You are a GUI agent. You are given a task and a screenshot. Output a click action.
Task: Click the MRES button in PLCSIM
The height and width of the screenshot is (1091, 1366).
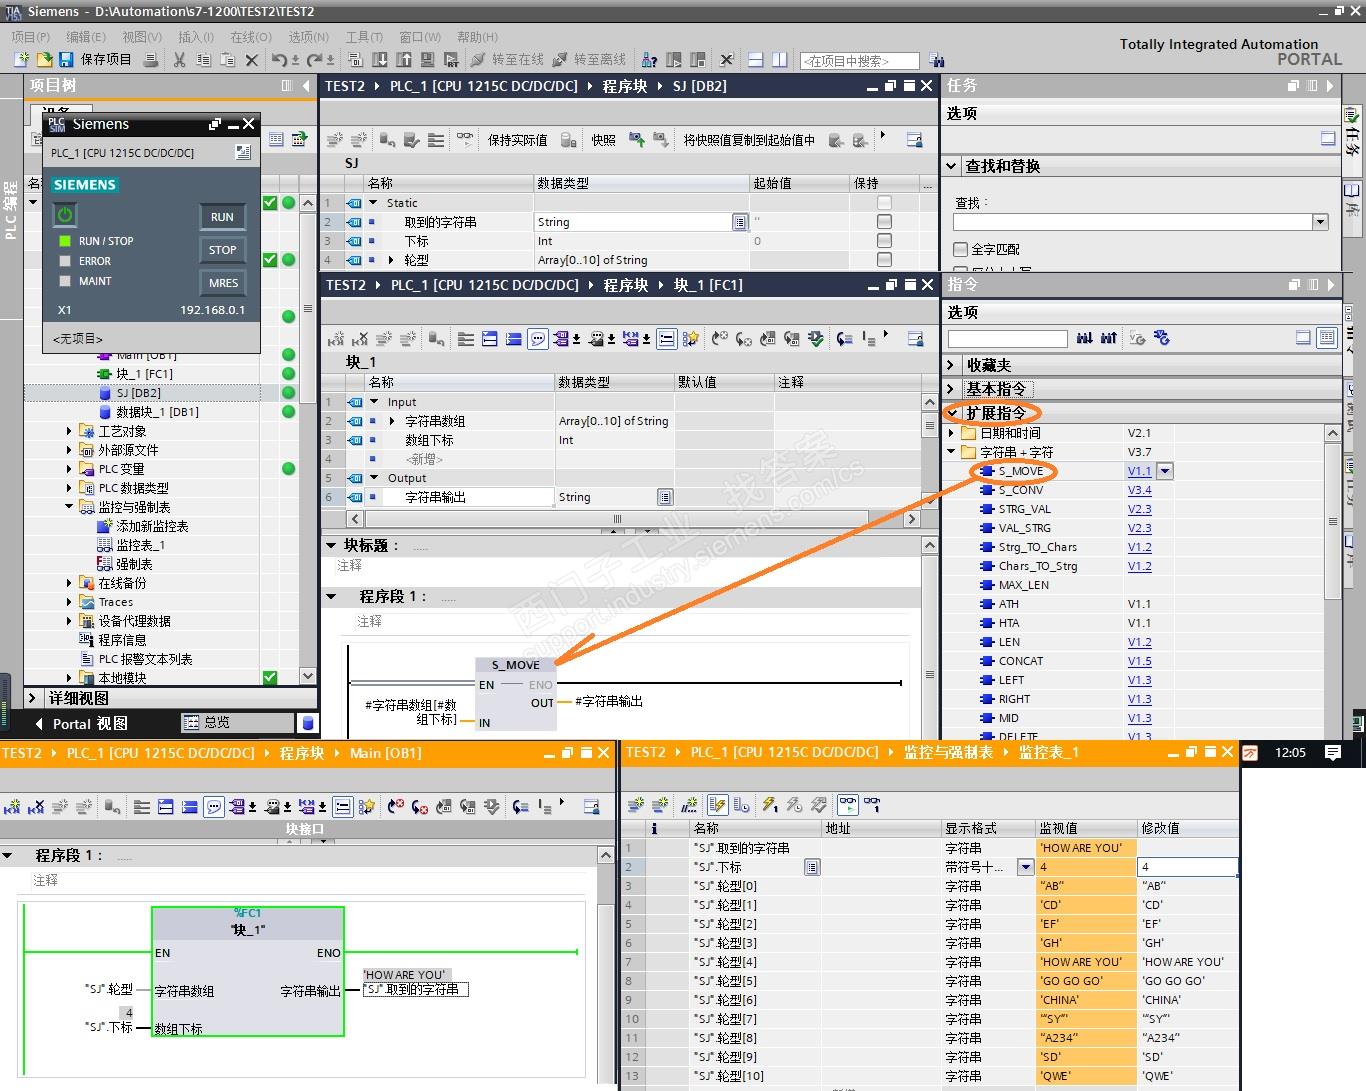[222, 283]
